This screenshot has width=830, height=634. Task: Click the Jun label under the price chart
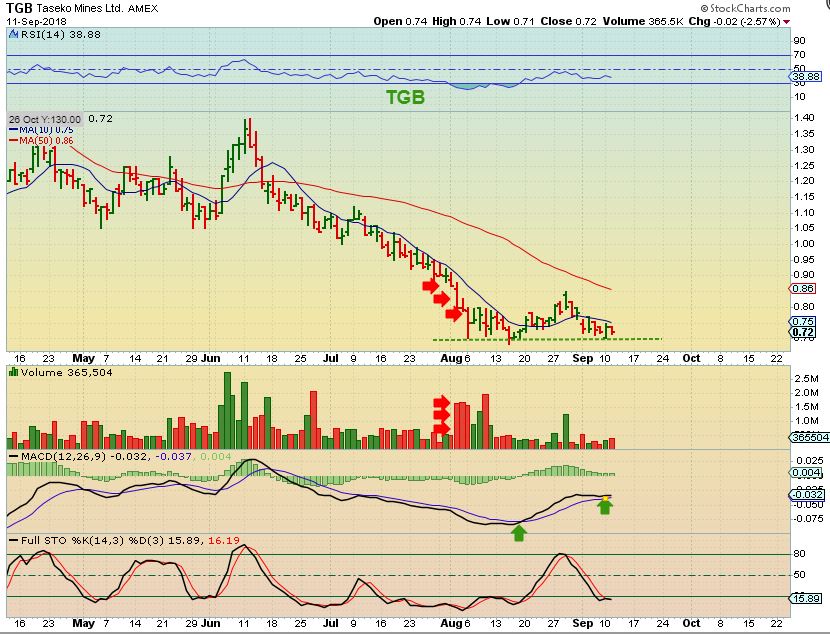tap(211, 358)
